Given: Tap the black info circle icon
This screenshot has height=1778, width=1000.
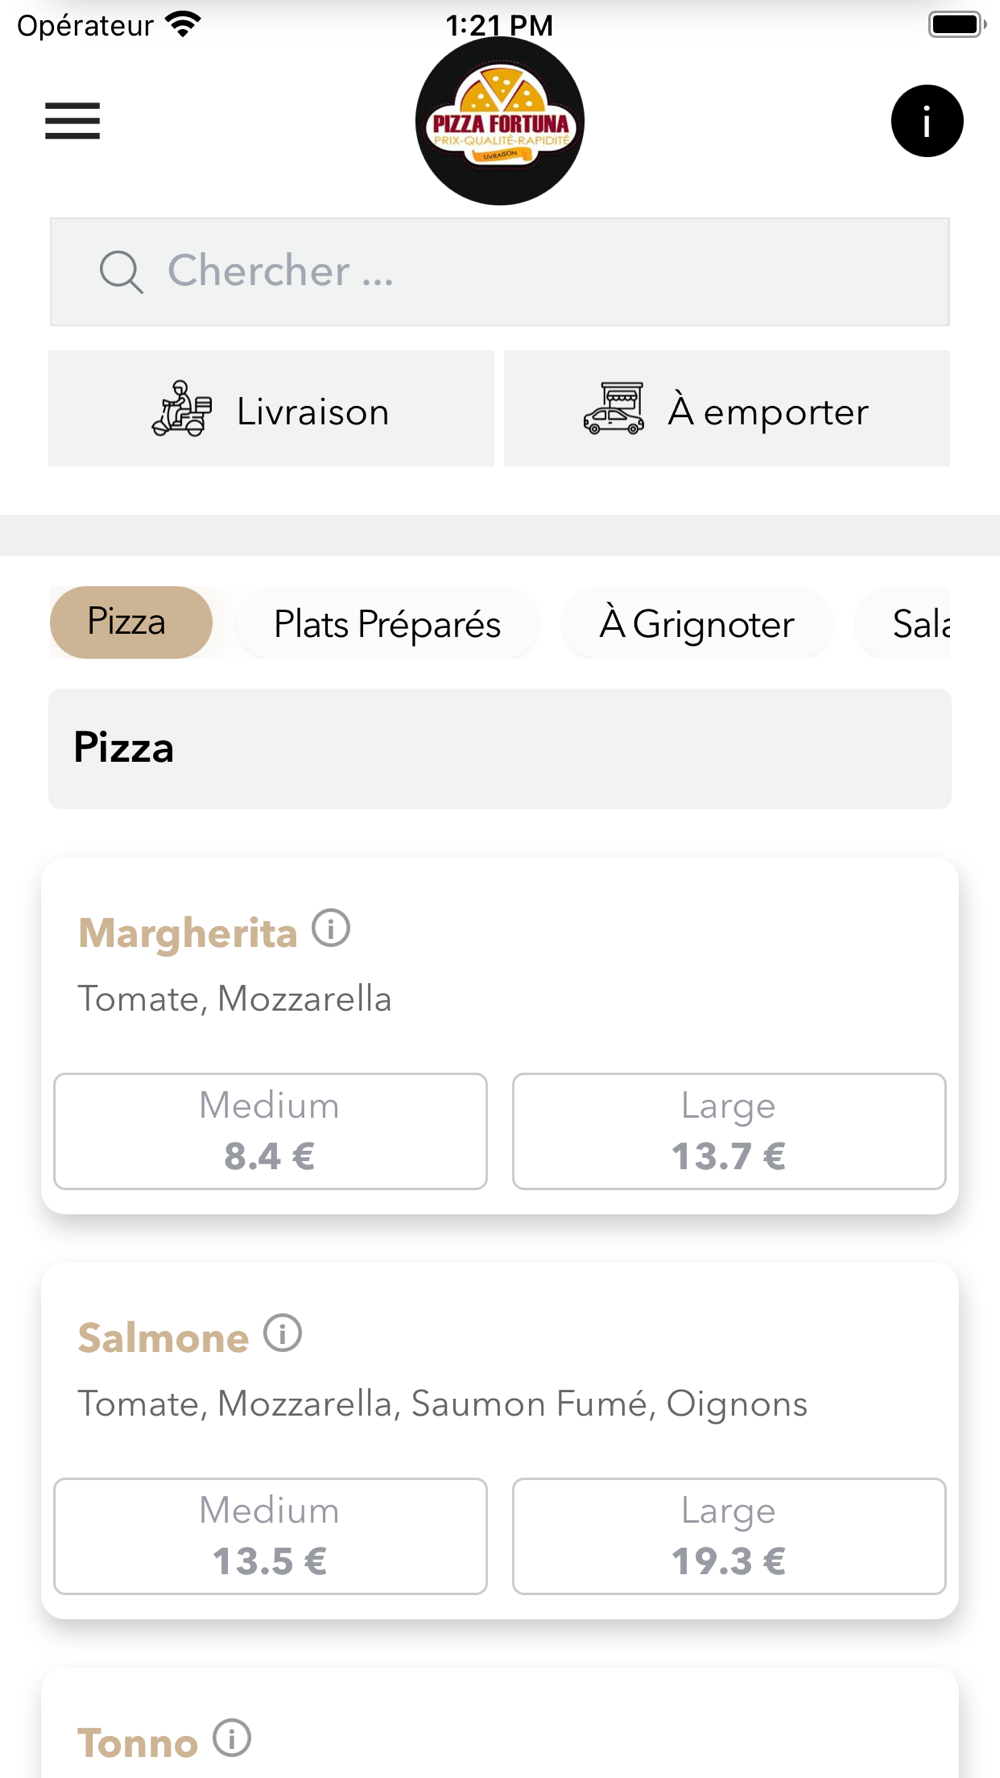Looking at the screenshot, I should (927, 121).
